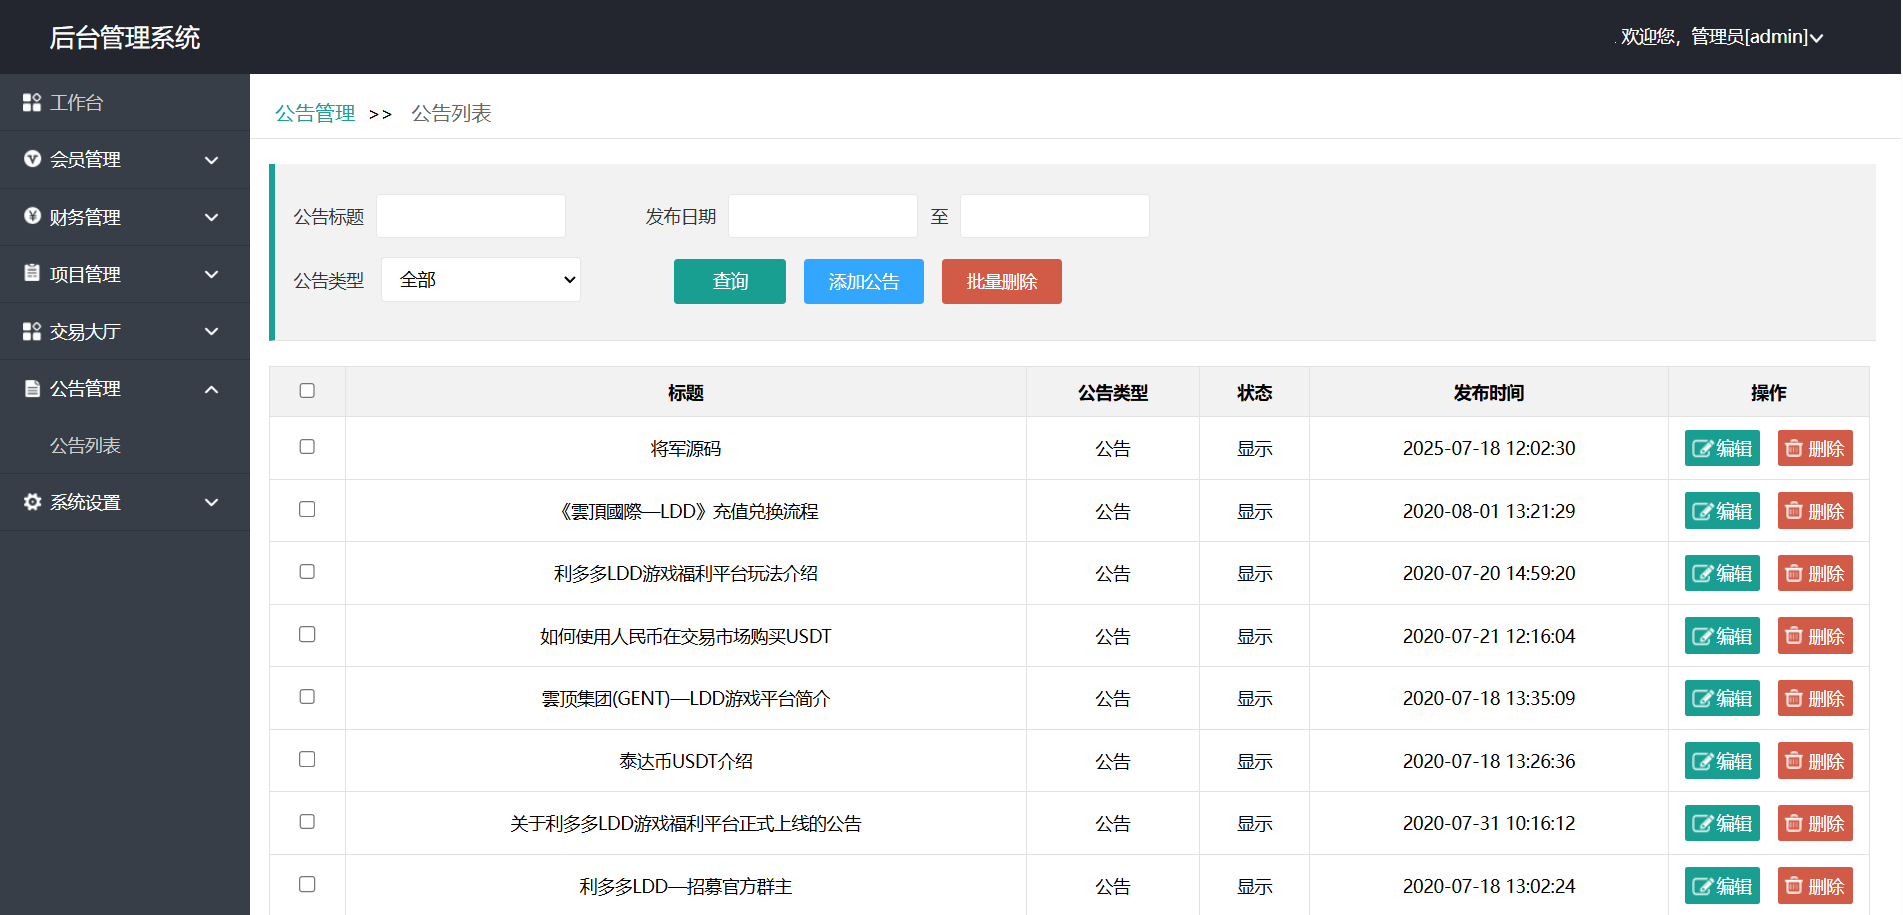
Task: Click the 添加公告 button
Action: click(x=864, y=281)
